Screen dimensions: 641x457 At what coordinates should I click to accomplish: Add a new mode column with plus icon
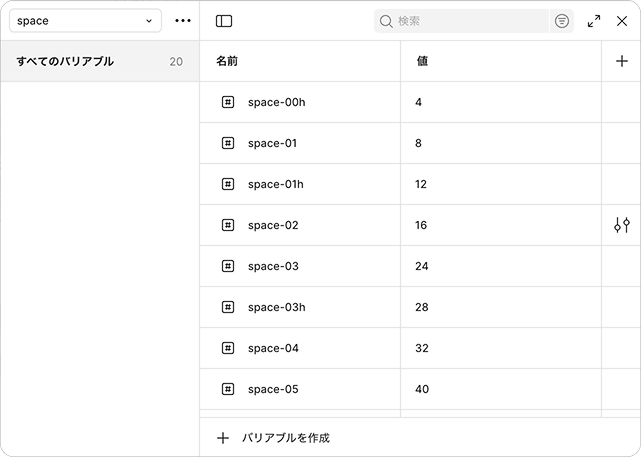622,61
